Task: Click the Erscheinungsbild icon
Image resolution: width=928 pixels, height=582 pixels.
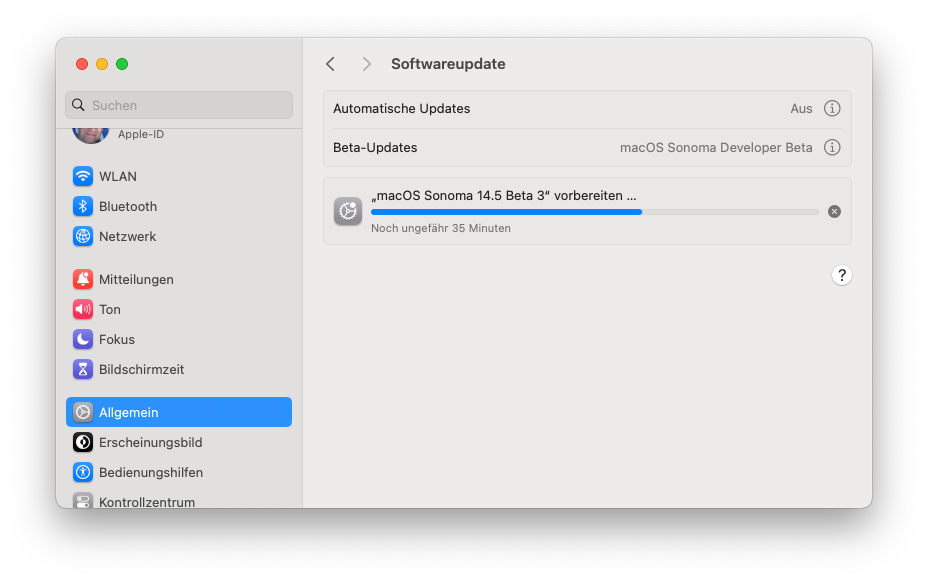Action: (x=83, y=443)
